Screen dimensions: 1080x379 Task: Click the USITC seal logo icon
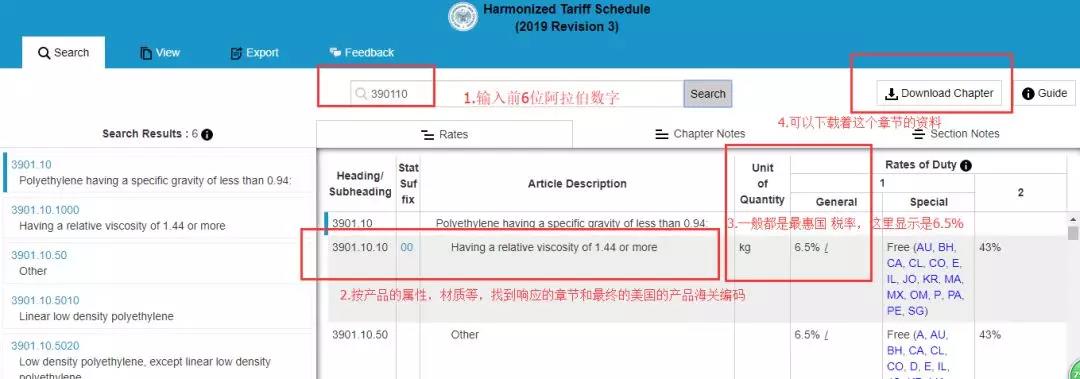463,17
